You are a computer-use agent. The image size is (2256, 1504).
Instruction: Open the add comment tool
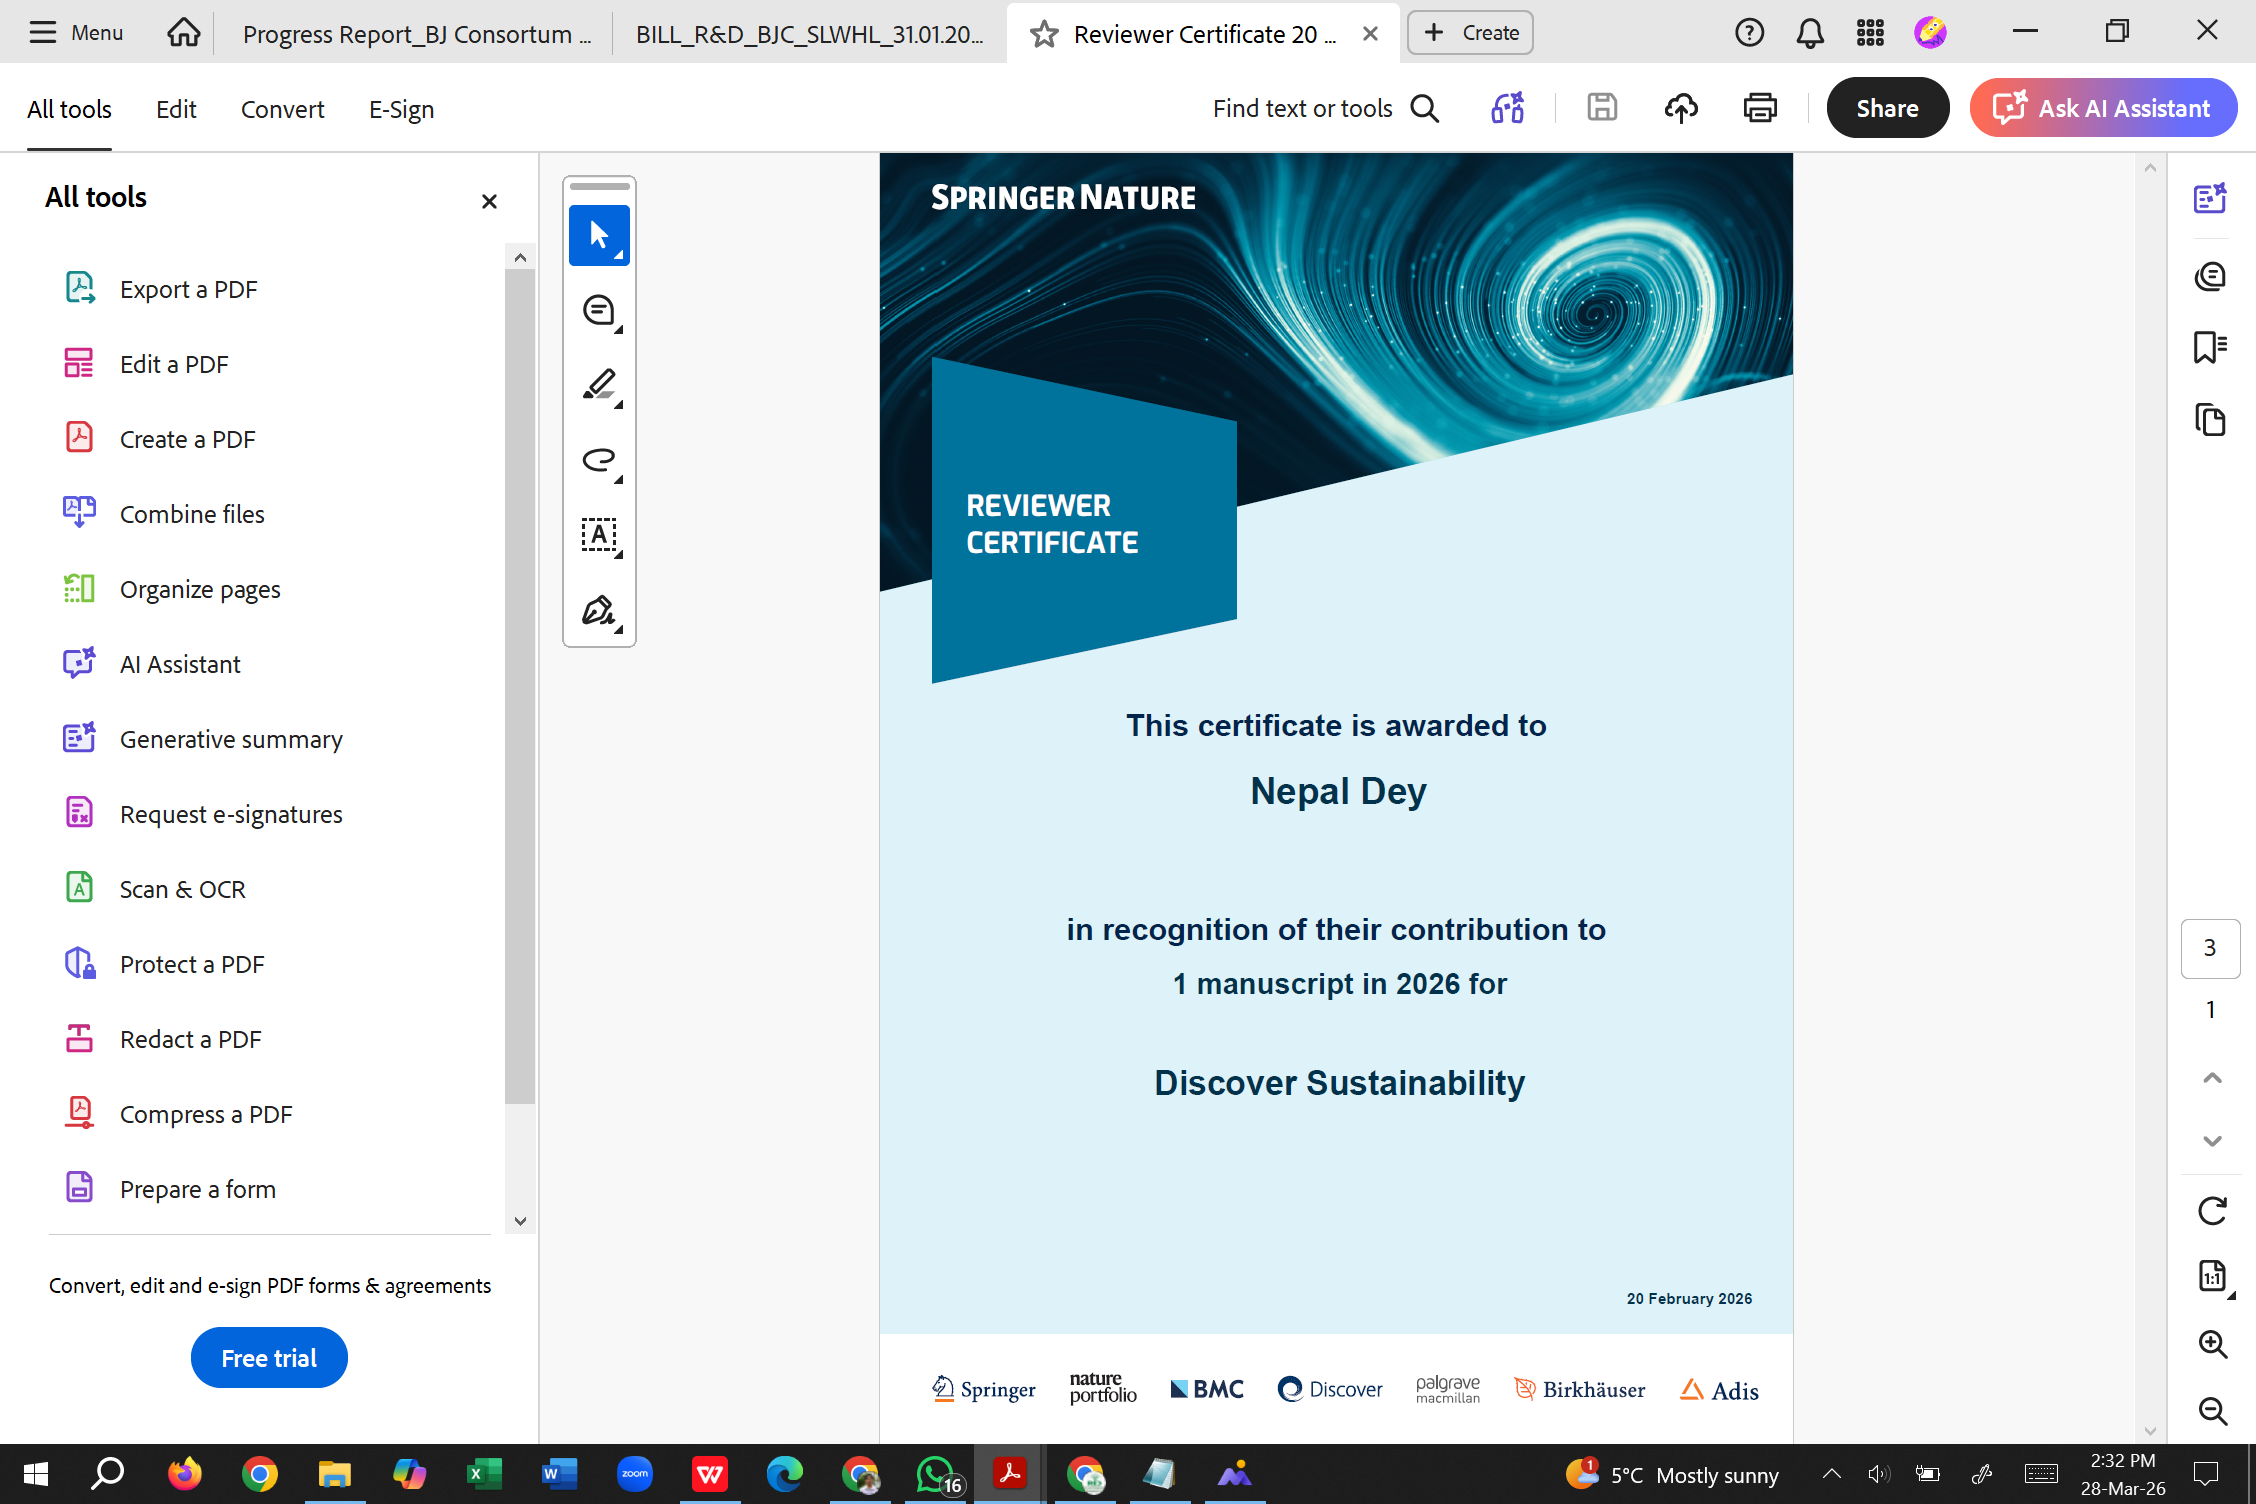pos(598,311)
